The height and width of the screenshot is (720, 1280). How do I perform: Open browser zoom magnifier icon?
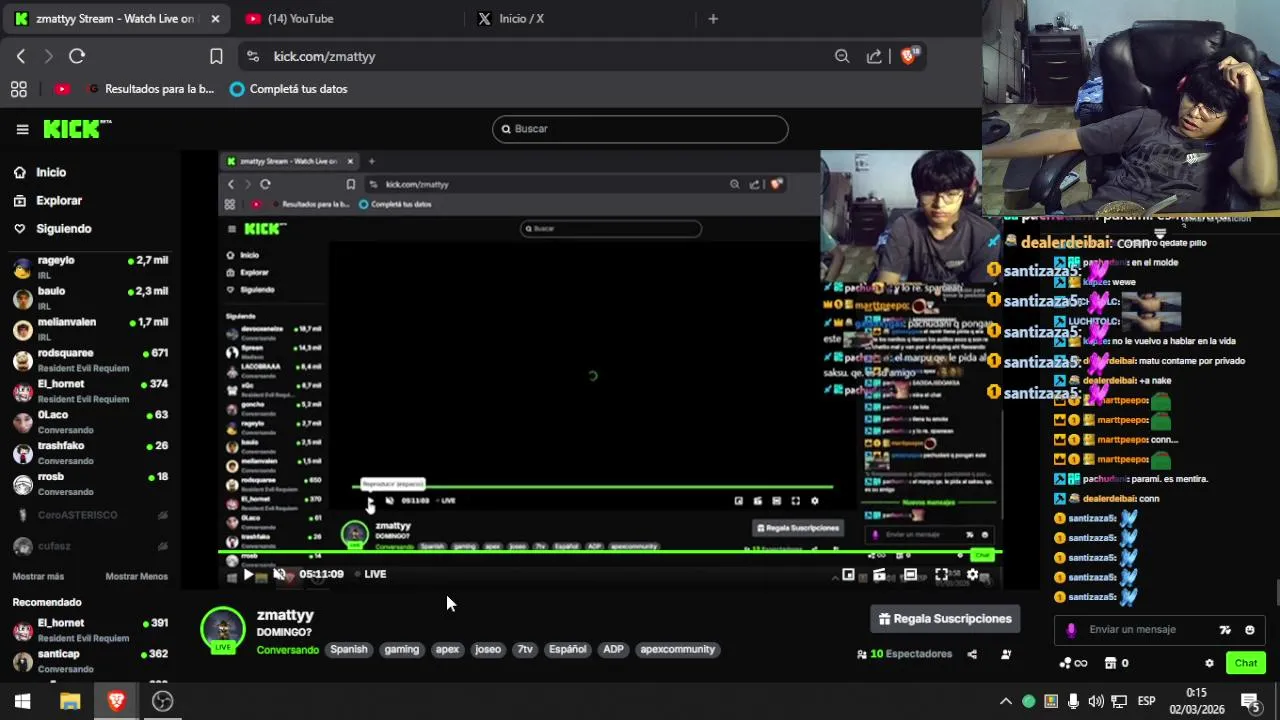(x=842, y=57)
